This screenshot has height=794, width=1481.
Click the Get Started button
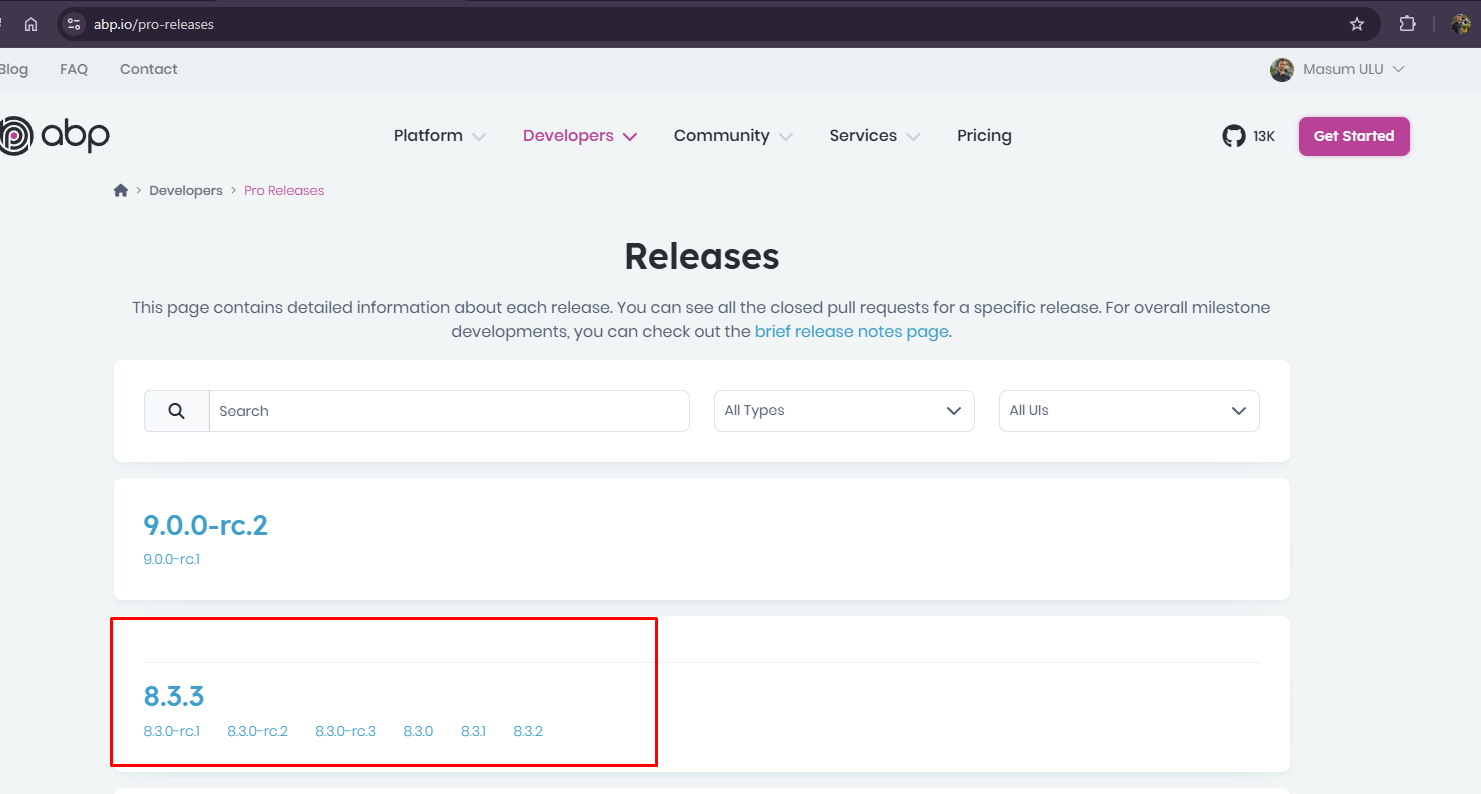[x=1353, y=136]
